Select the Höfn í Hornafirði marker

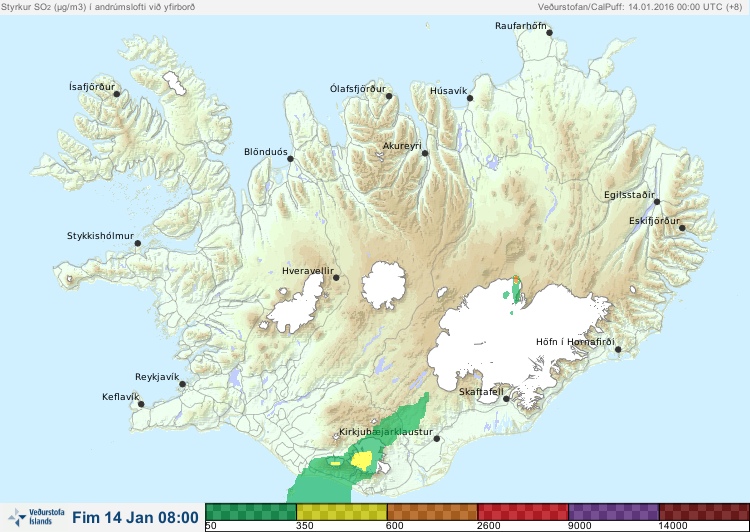(618, 349)
